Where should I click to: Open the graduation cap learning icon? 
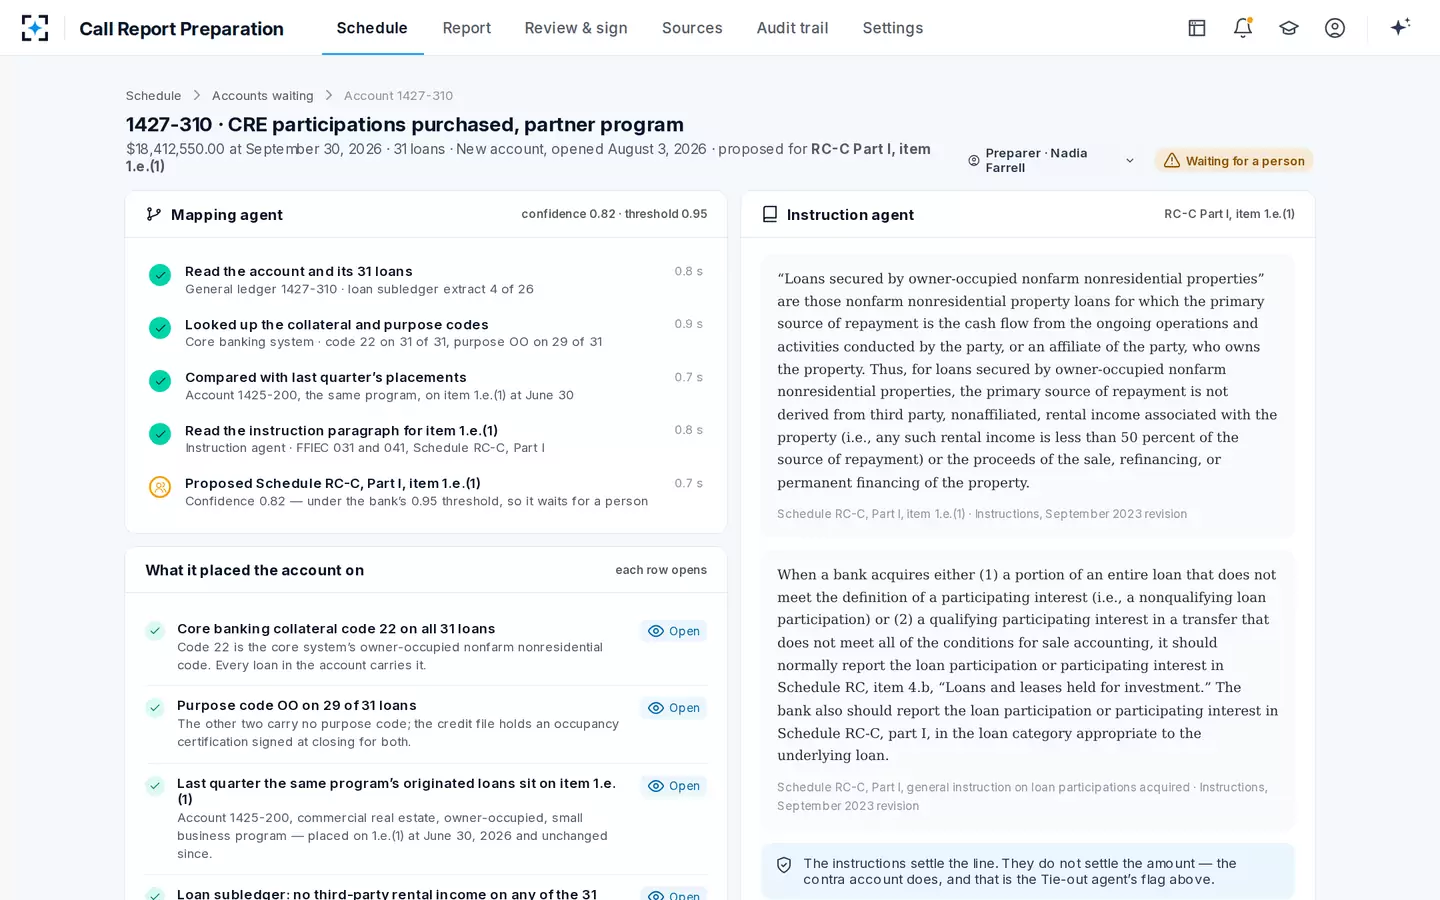tap(1289, 28)
